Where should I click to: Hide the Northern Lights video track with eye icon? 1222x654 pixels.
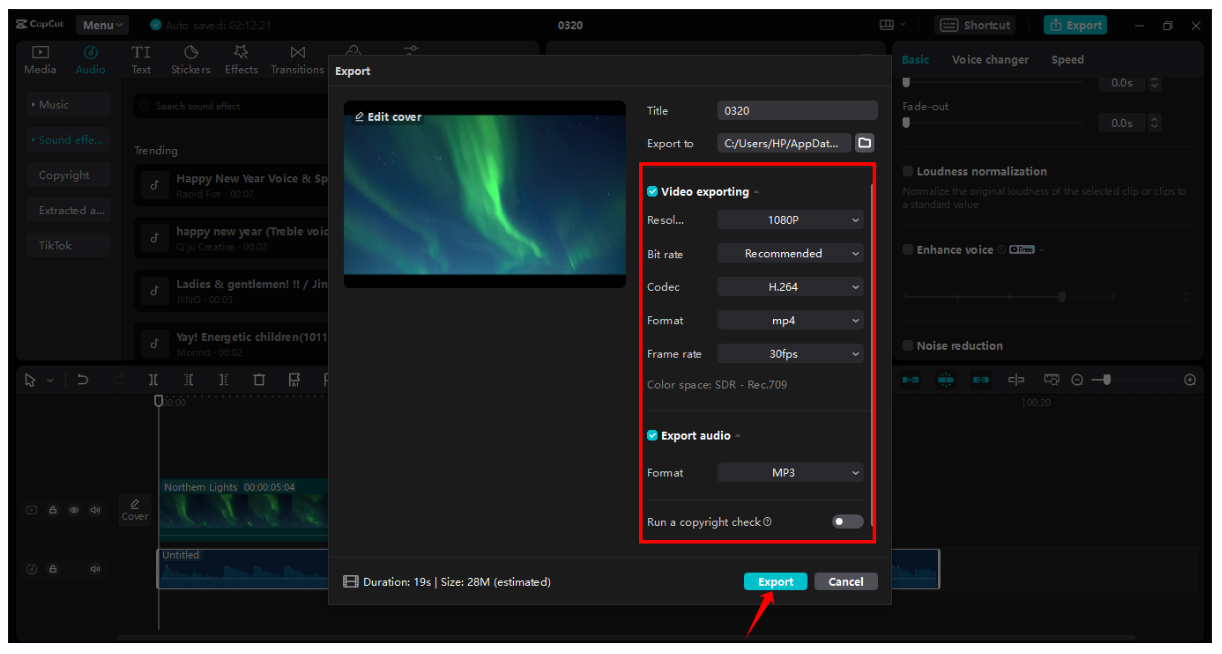(x=74, y=510)
